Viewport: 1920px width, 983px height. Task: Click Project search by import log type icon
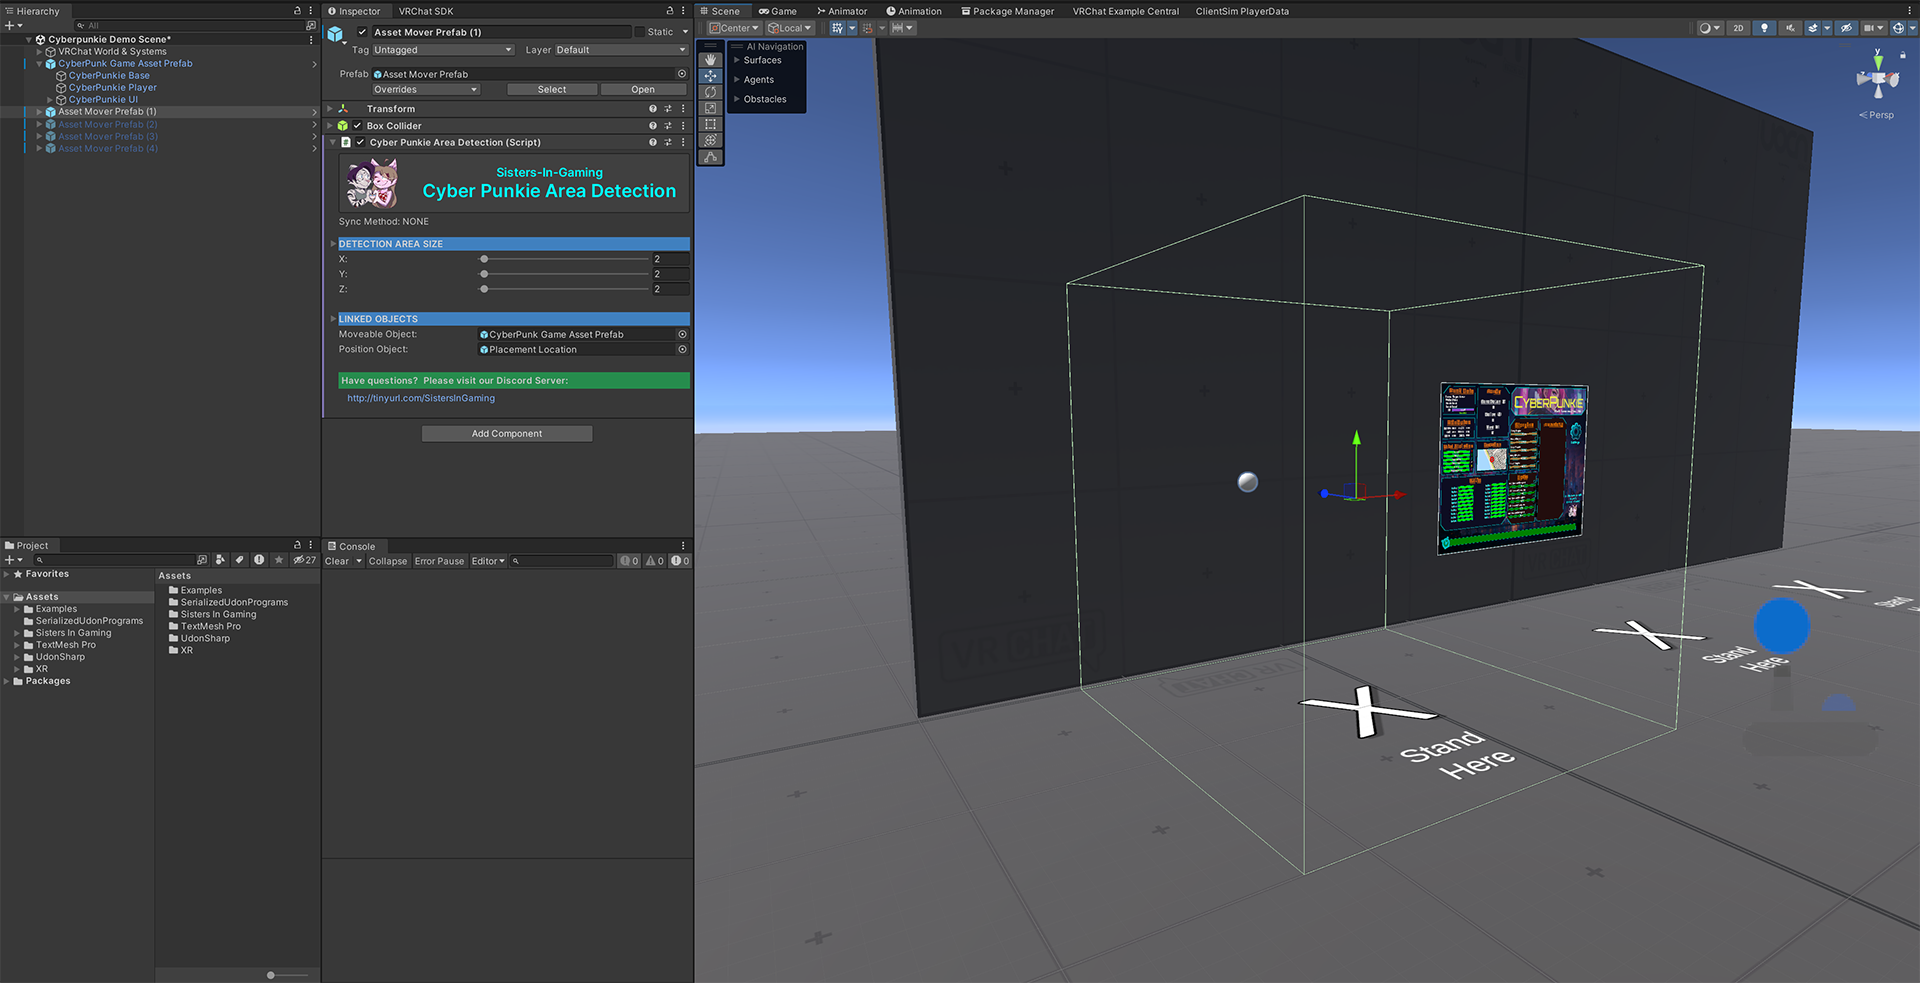tap(259, 560)
